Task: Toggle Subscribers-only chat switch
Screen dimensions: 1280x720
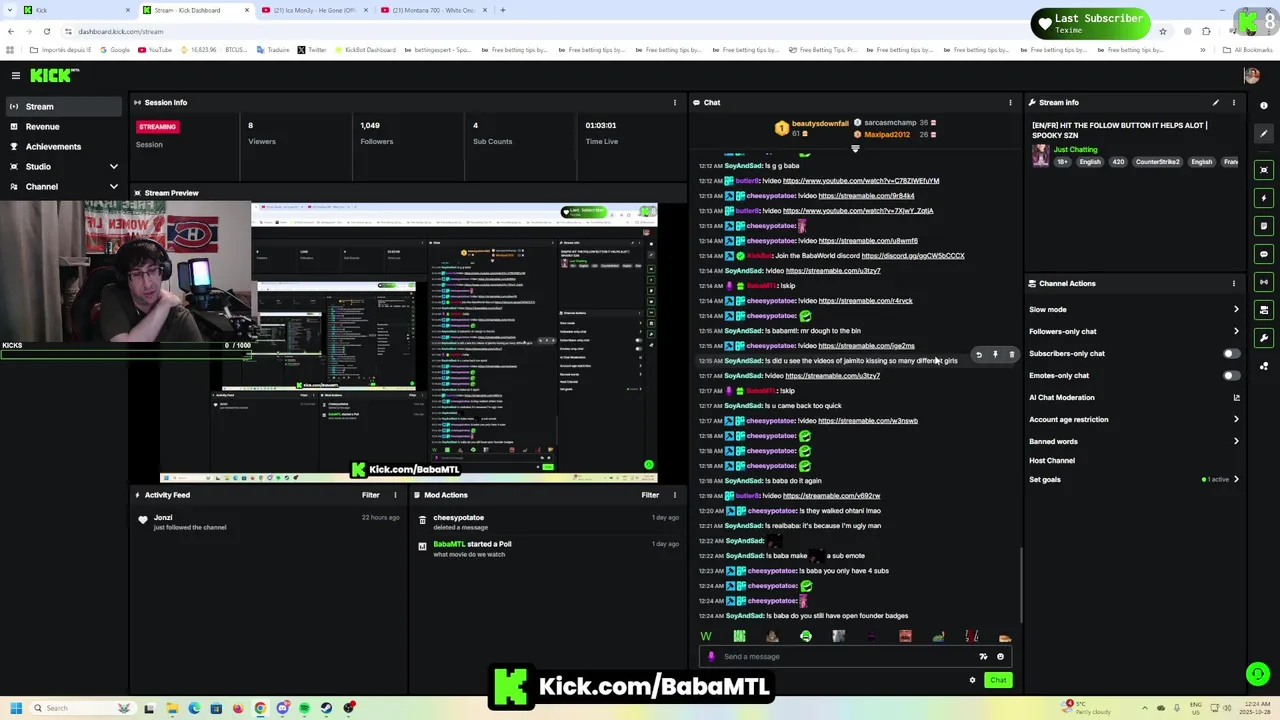Action: tap(1231, 353)
